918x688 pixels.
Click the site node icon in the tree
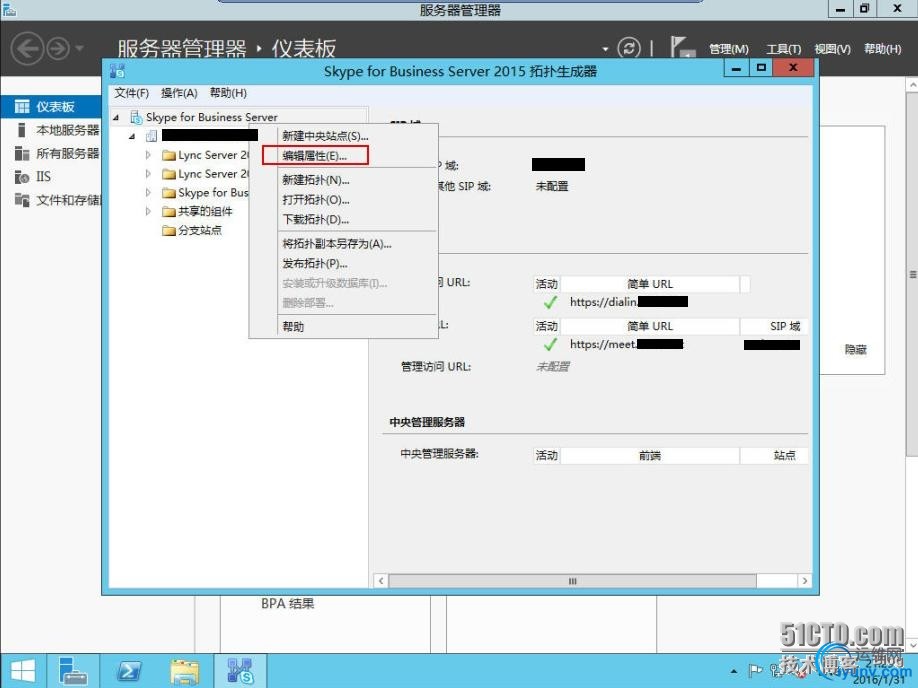pos(151,136)
